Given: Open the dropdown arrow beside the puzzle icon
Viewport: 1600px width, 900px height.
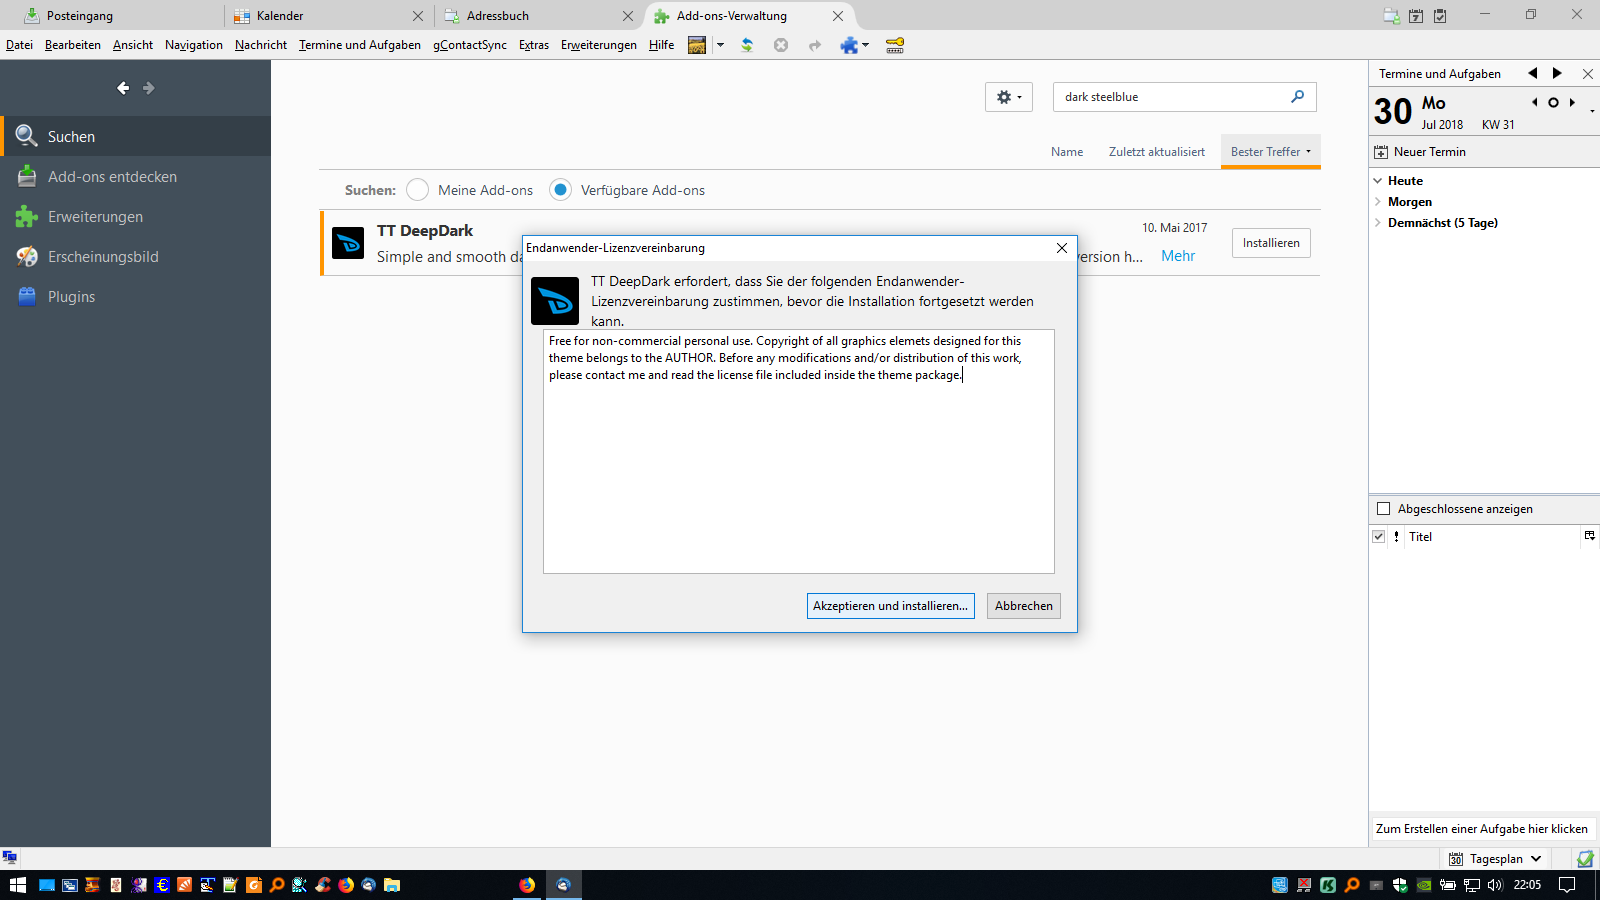Looking at the screenshot, I should (865, 45).
